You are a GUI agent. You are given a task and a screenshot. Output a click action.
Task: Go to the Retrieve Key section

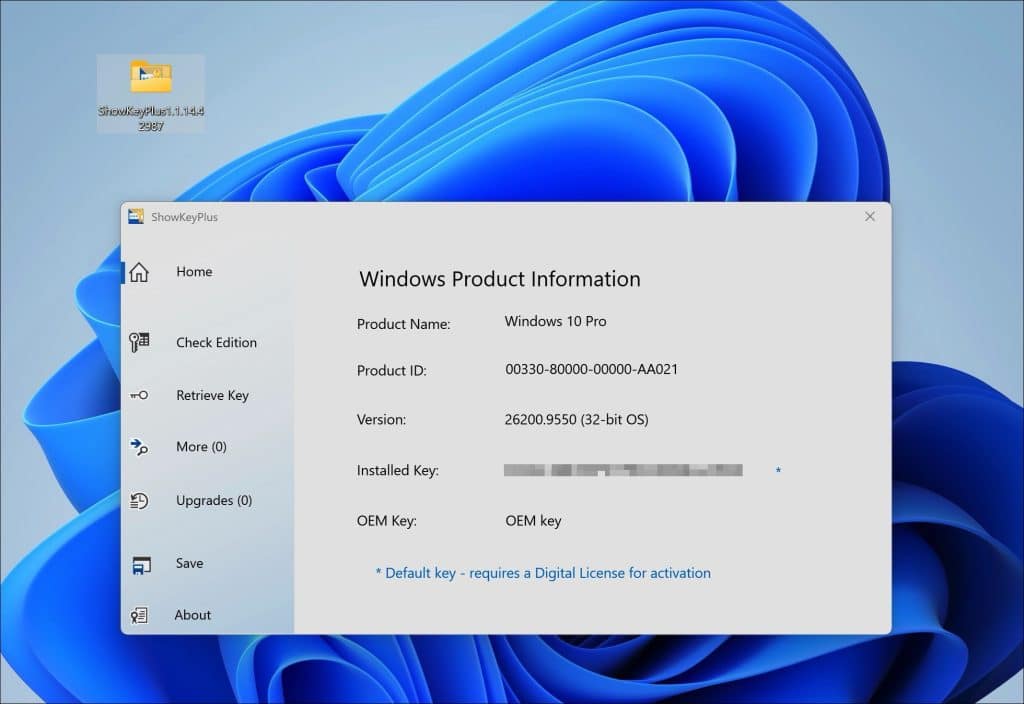tap(212, 395)
